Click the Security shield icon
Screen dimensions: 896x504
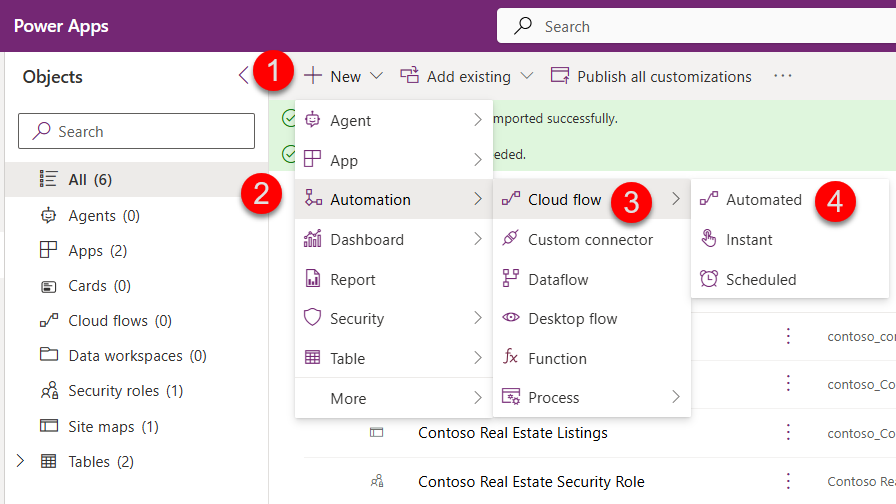click(313, 319)
